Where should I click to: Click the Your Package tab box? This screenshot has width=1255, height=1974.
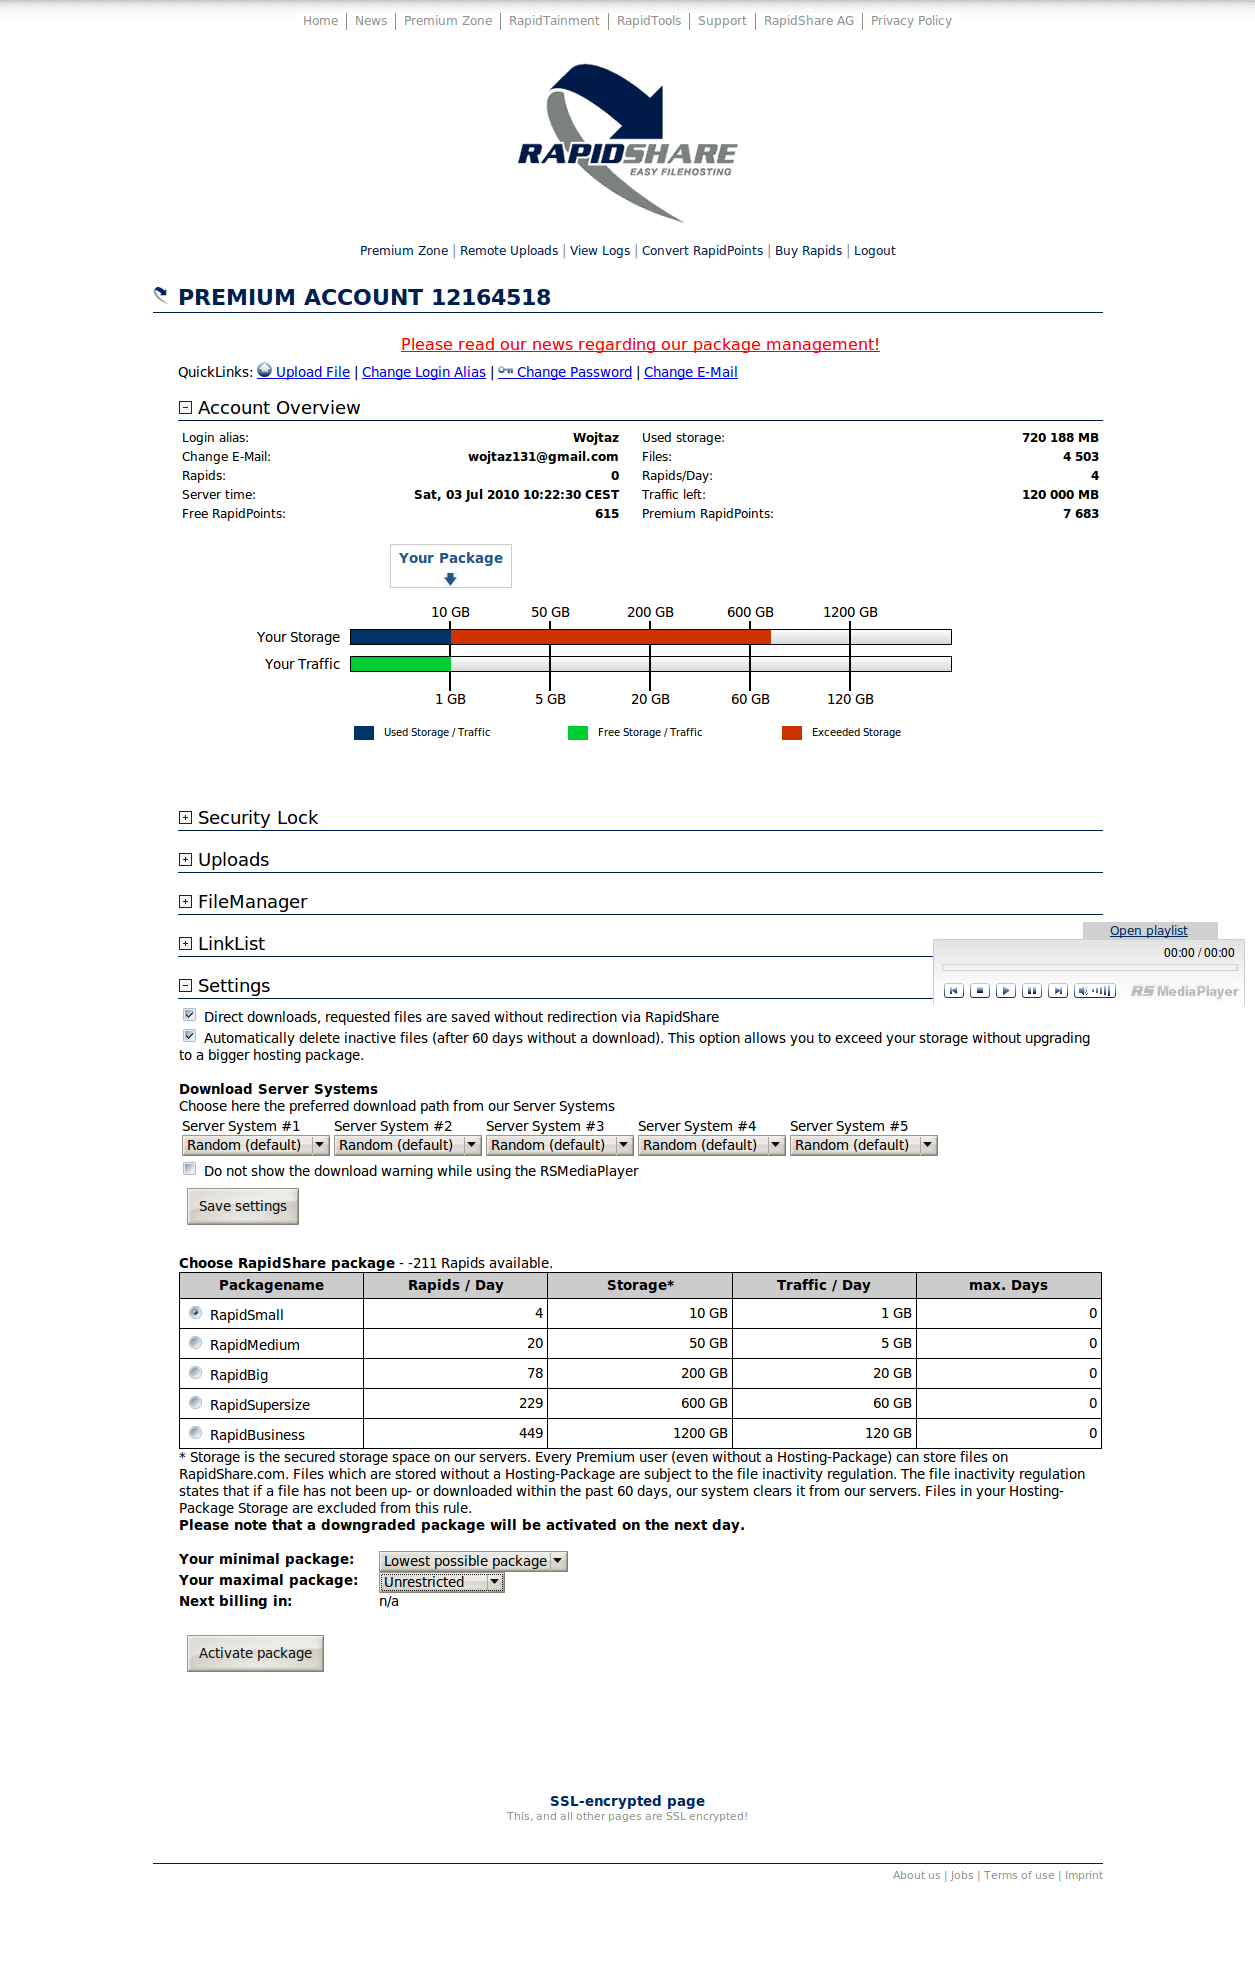tap(451, 566)
